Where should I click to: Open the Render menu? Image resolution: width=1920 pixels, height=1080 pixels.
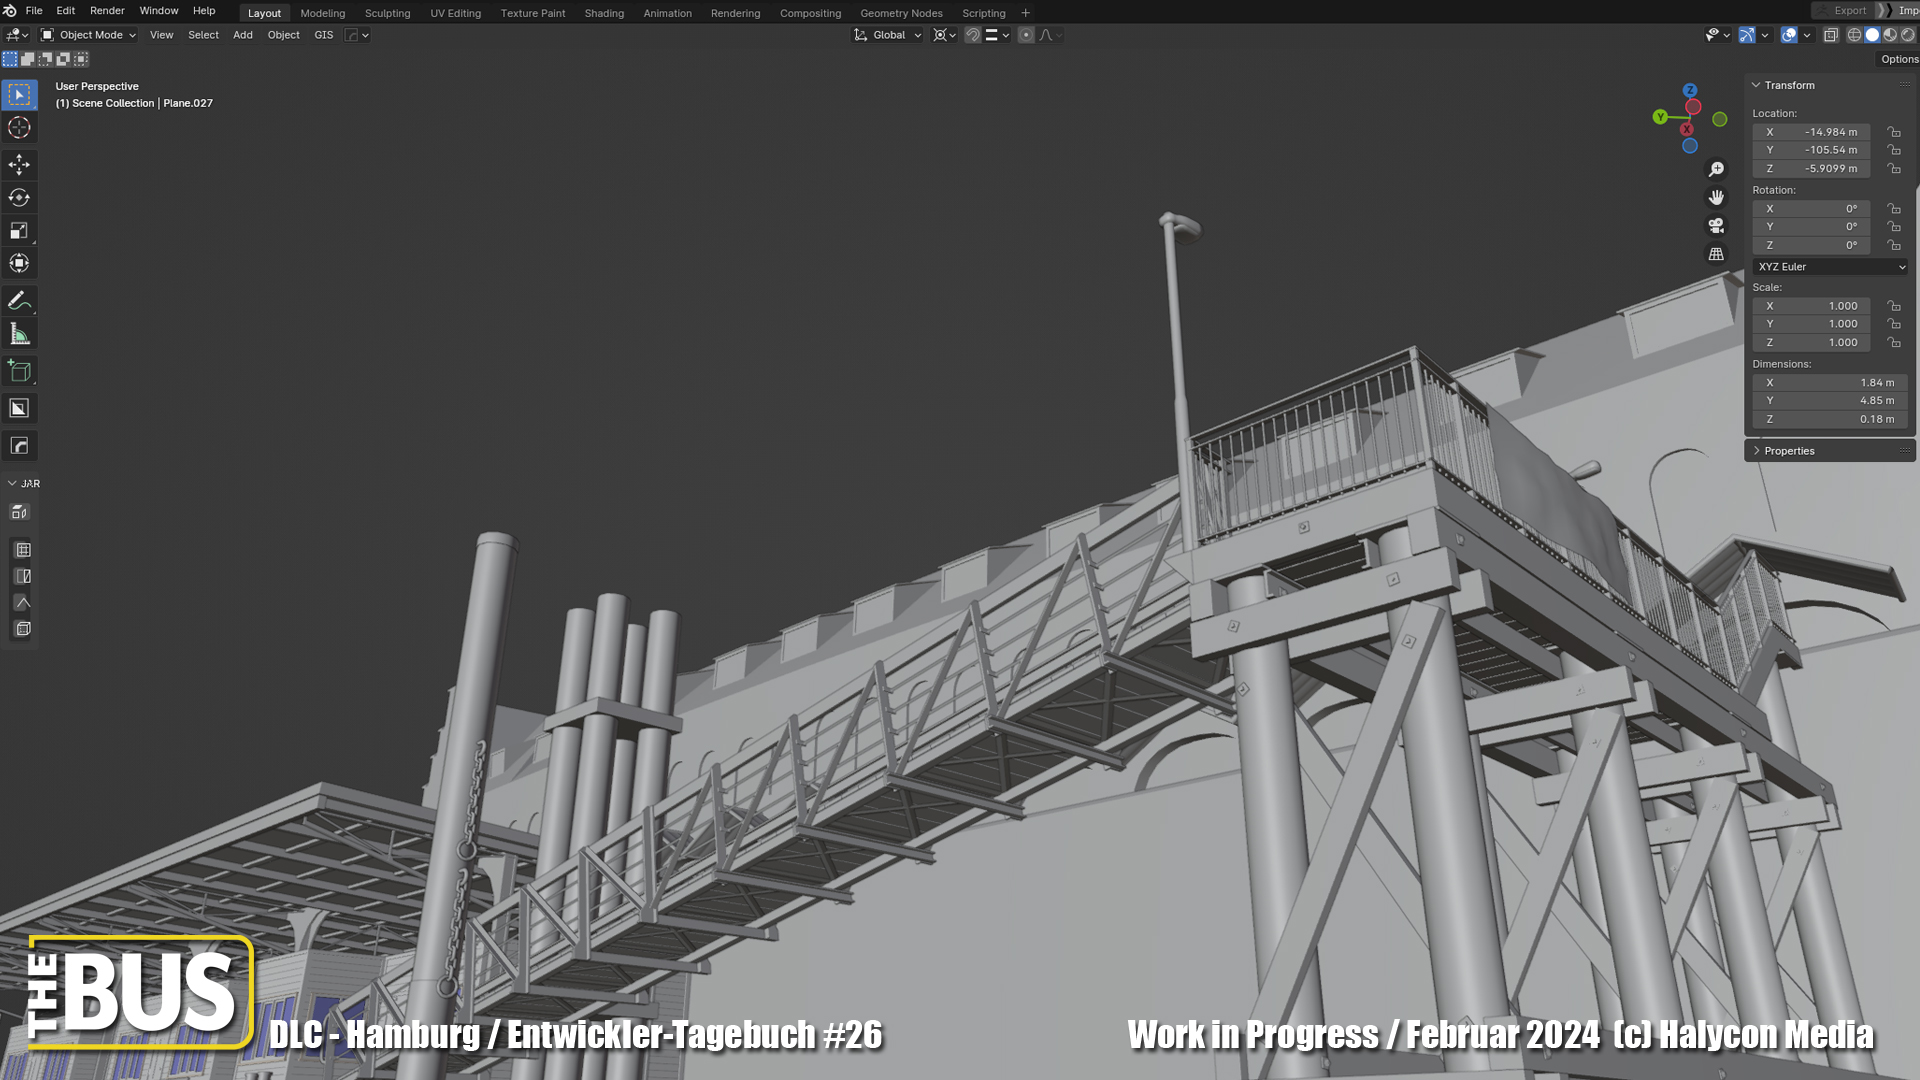click(107, 11)
